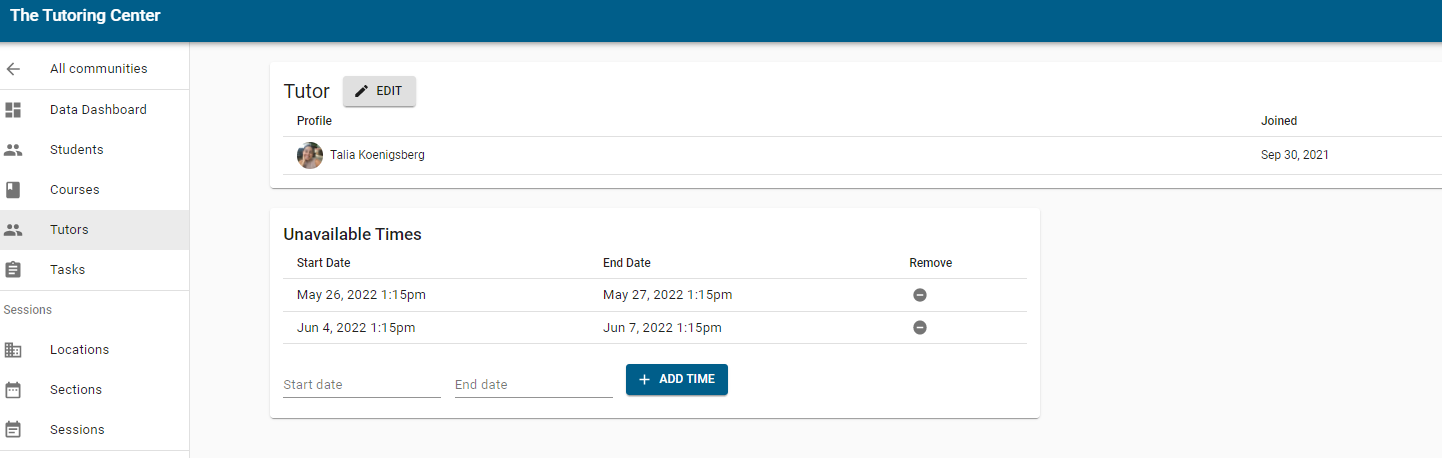Select the Courses book icon
This screenshot has height=458, width=1442.
click(13, 190)
